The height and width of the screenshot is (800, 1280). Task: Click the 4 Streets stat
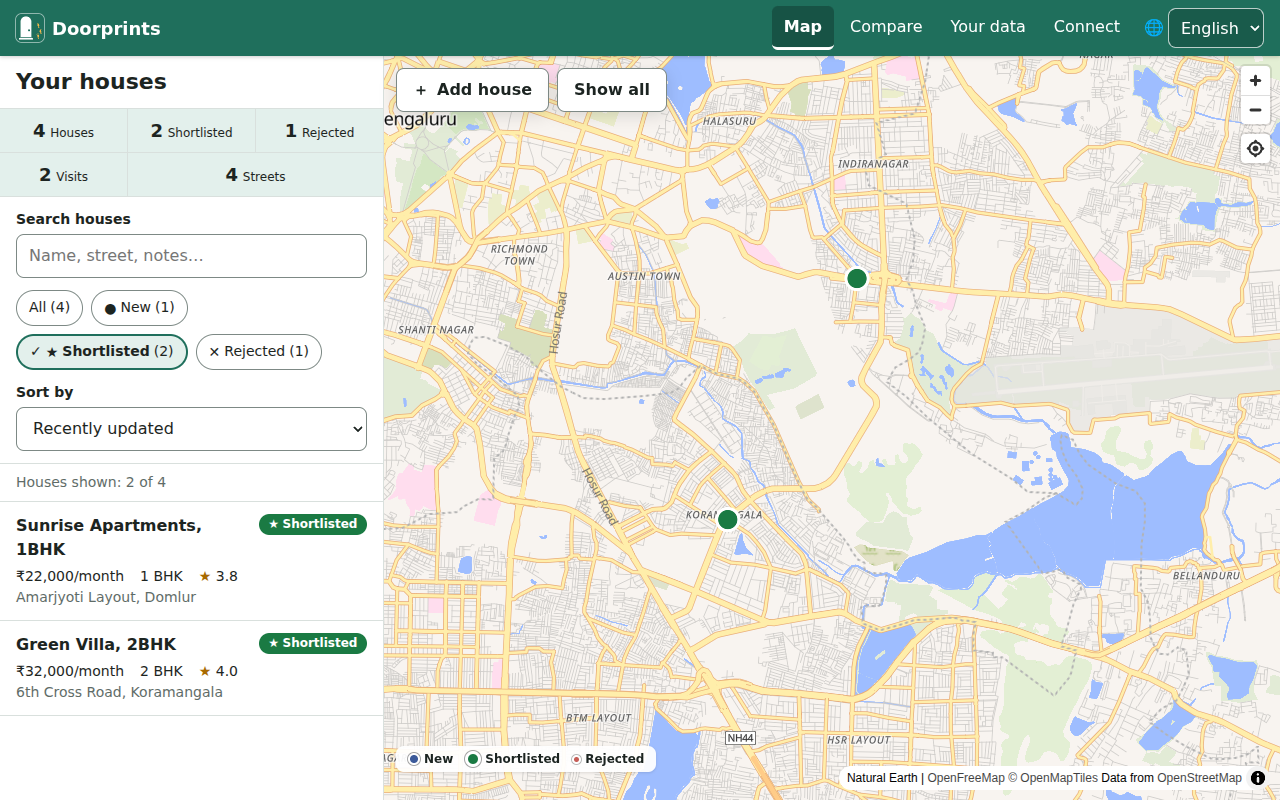point(256,175)
